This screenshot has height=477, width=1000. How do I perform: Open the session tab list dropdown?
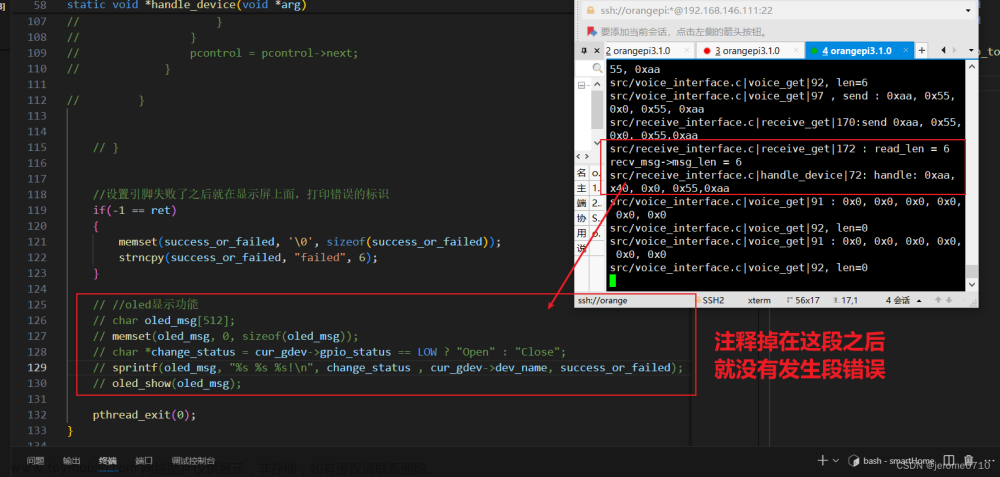pyautogui.click(x=973, y=50)
